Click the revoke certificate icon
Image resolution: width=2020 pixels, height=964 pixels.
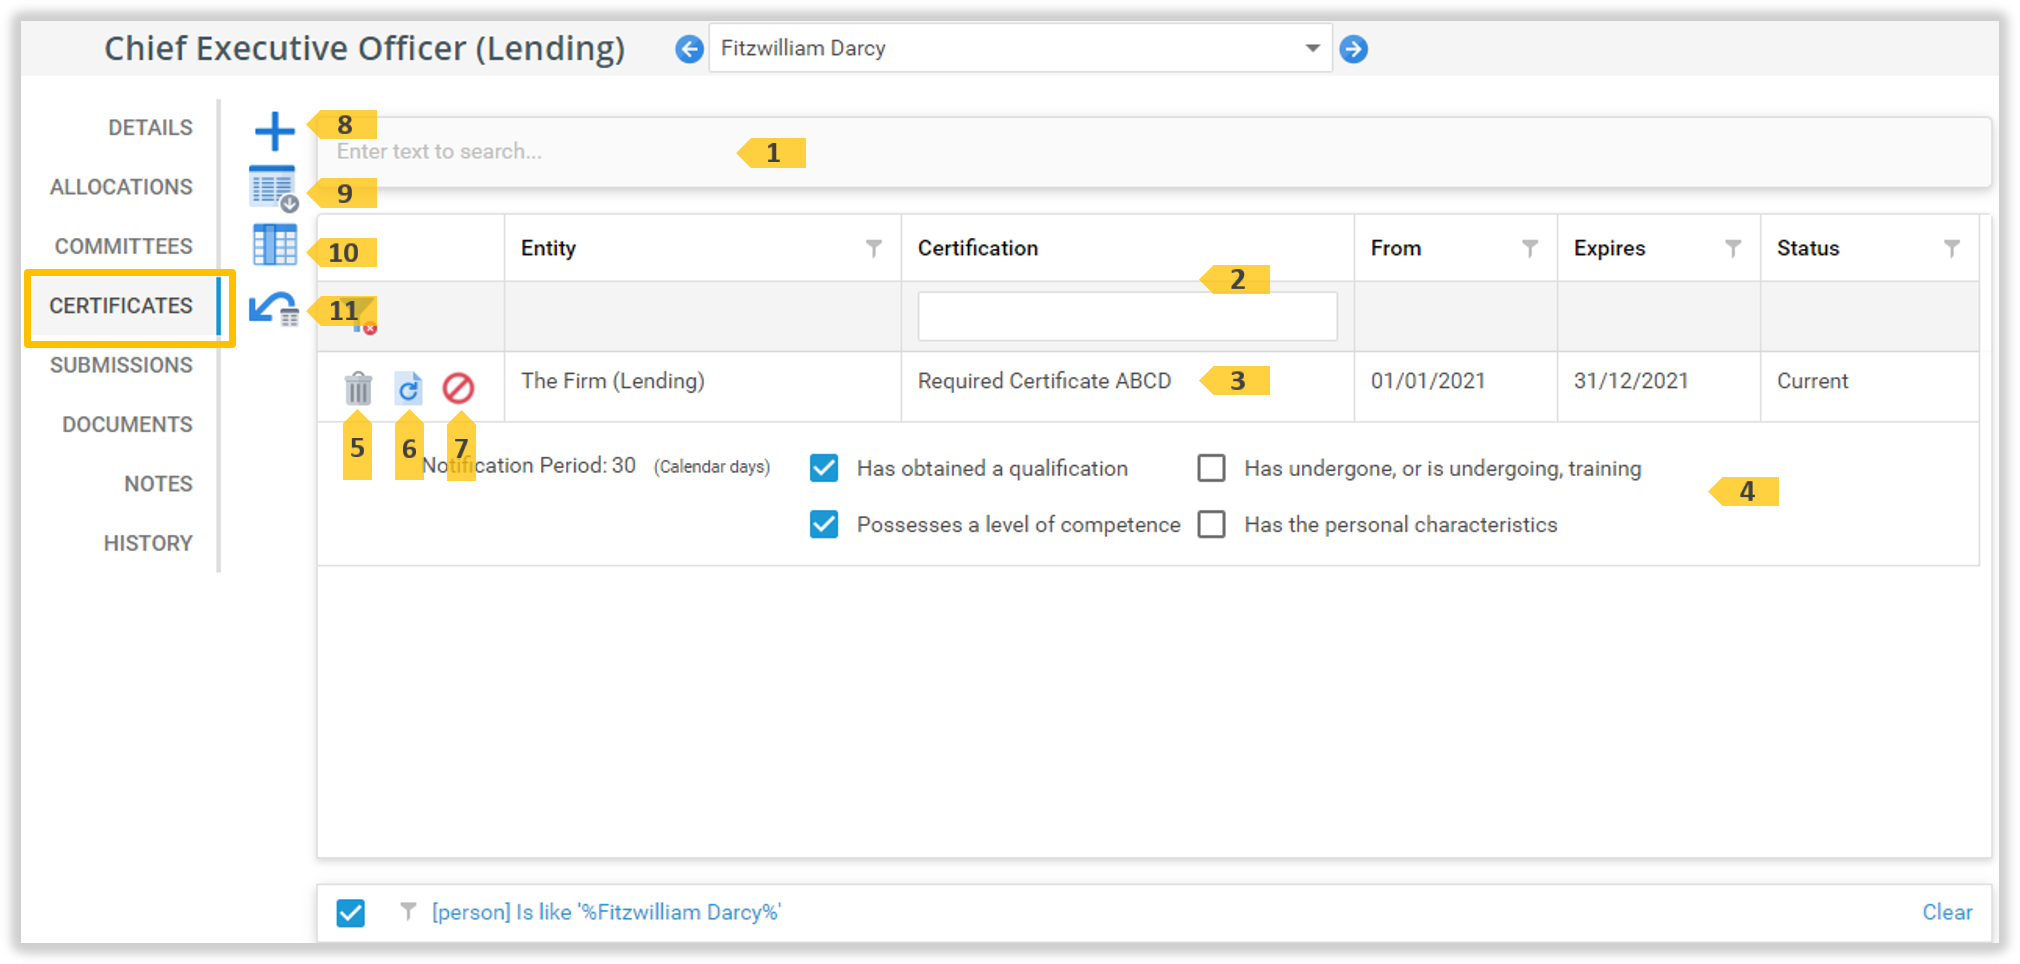[x=459, y=387]
